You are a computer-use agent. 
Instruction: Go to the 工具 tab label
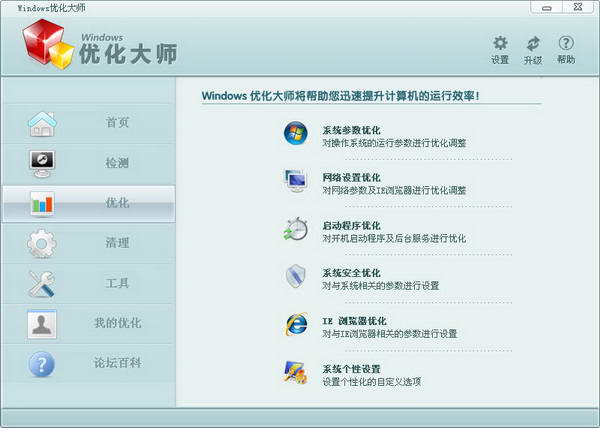117,283
